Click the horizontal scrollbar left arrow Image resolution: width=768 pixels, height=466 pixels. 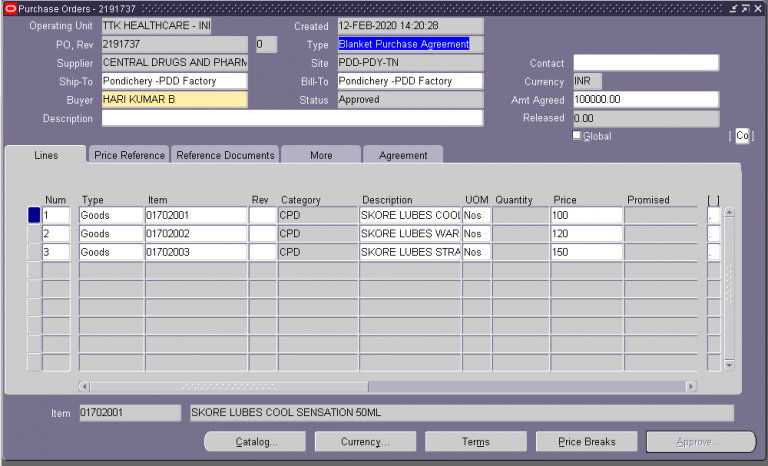[84, 387]
